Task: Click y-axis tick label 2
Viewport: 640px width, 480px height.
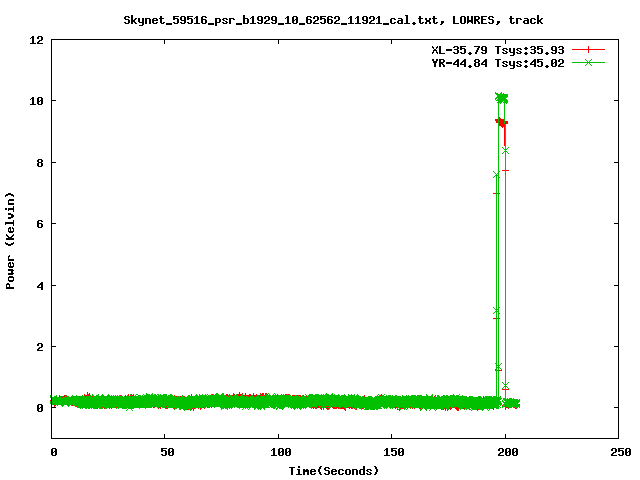Action: click(x=40, y=347)
